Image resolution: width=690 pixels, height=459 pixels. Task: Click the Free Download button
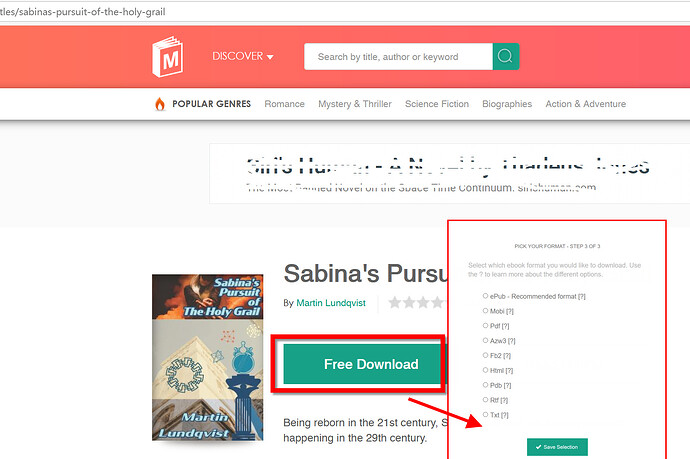[365, 364]
